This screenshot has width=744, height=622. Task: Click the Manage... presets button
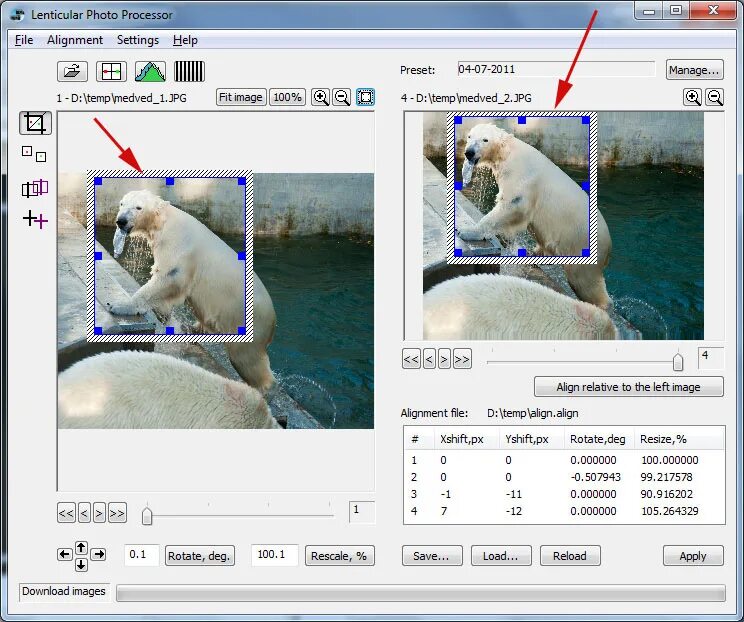click(695, 70)
